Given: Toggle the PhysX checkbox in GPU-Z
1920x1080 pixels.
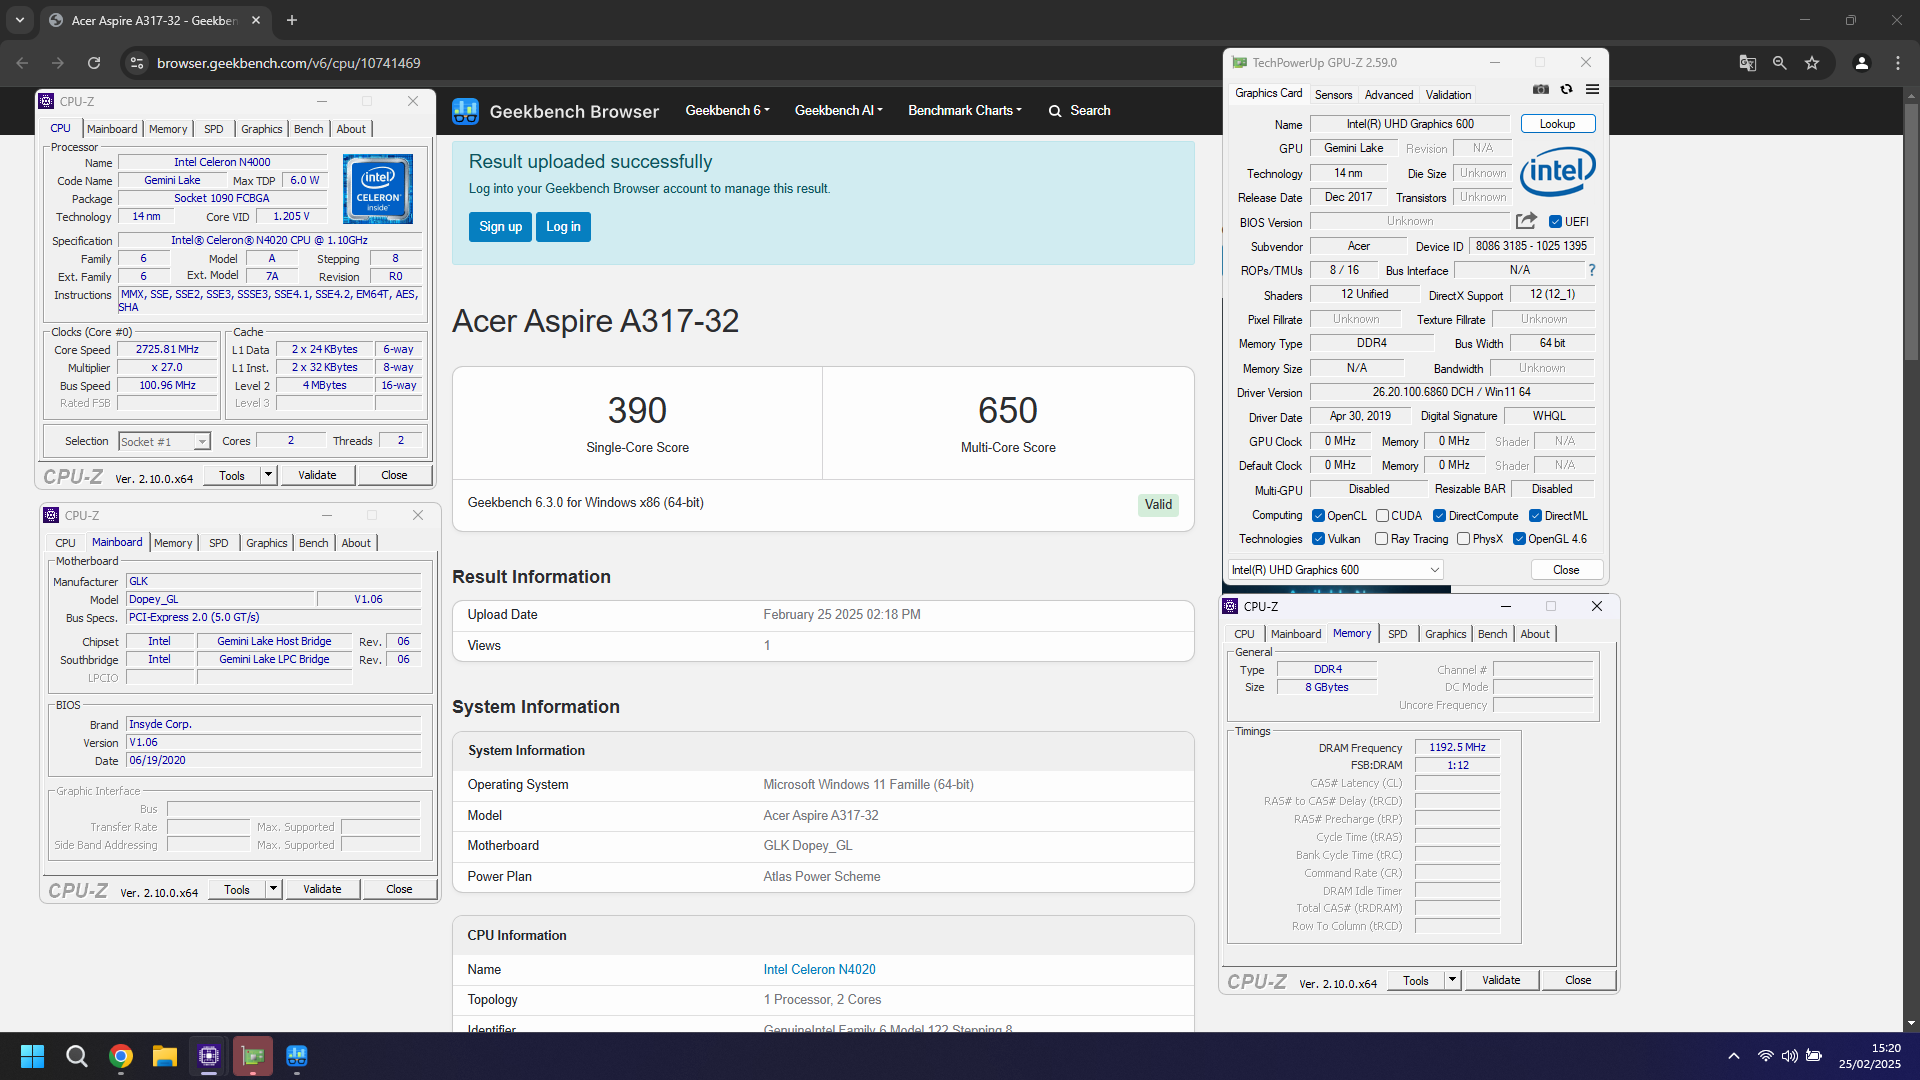Looking at the screenshot, I should pyautogui.click(x=1464, y=539).
